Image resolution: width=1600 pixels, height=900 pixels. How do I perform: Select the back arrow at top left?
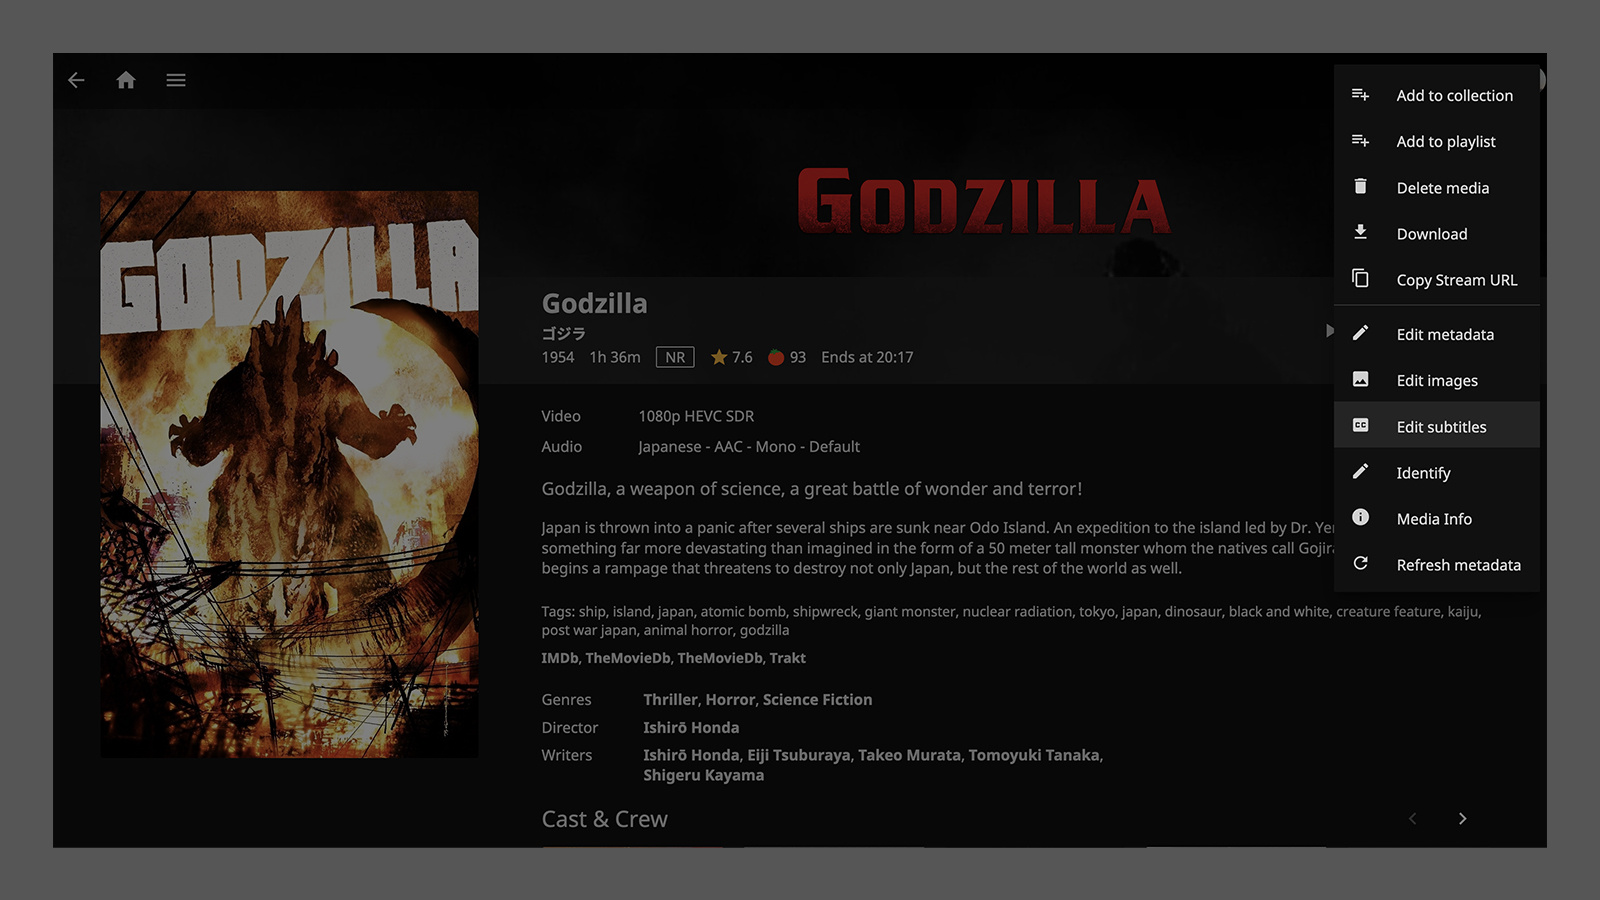point(76,80)
